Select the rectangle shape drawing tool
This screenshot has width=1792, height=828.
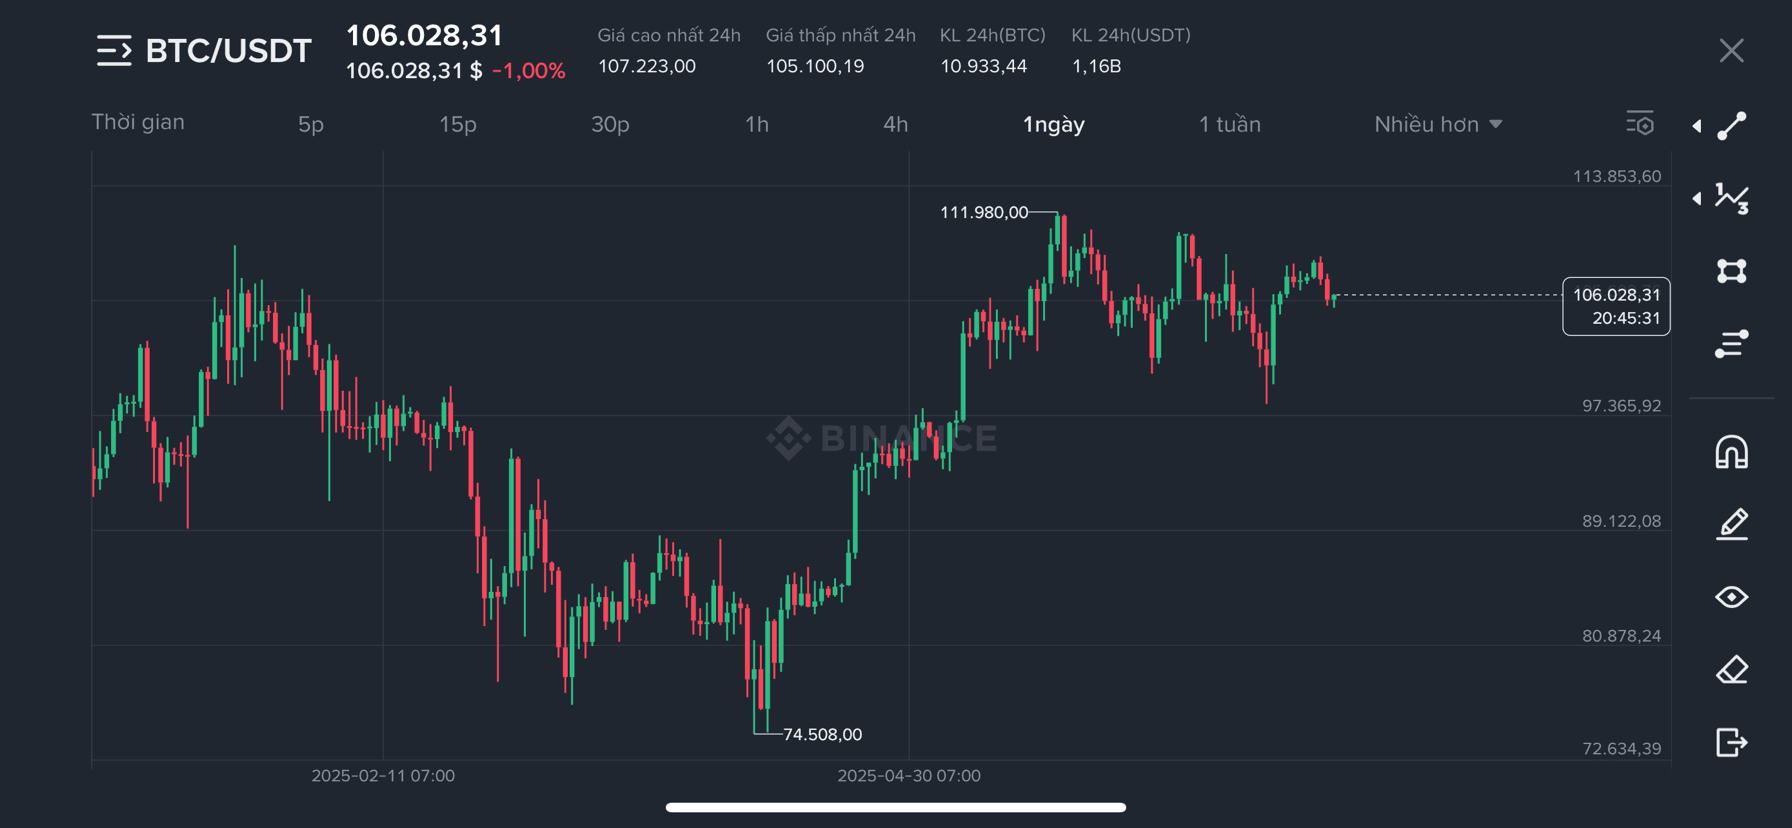pyautogui.click(x=1732, y=271)
